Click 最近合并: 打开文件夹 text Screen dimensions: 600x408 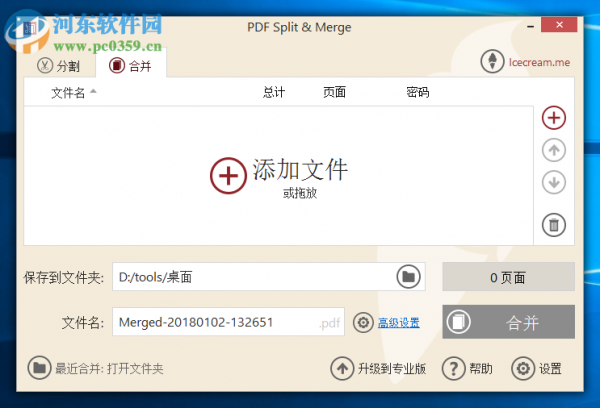click(109, 369)
